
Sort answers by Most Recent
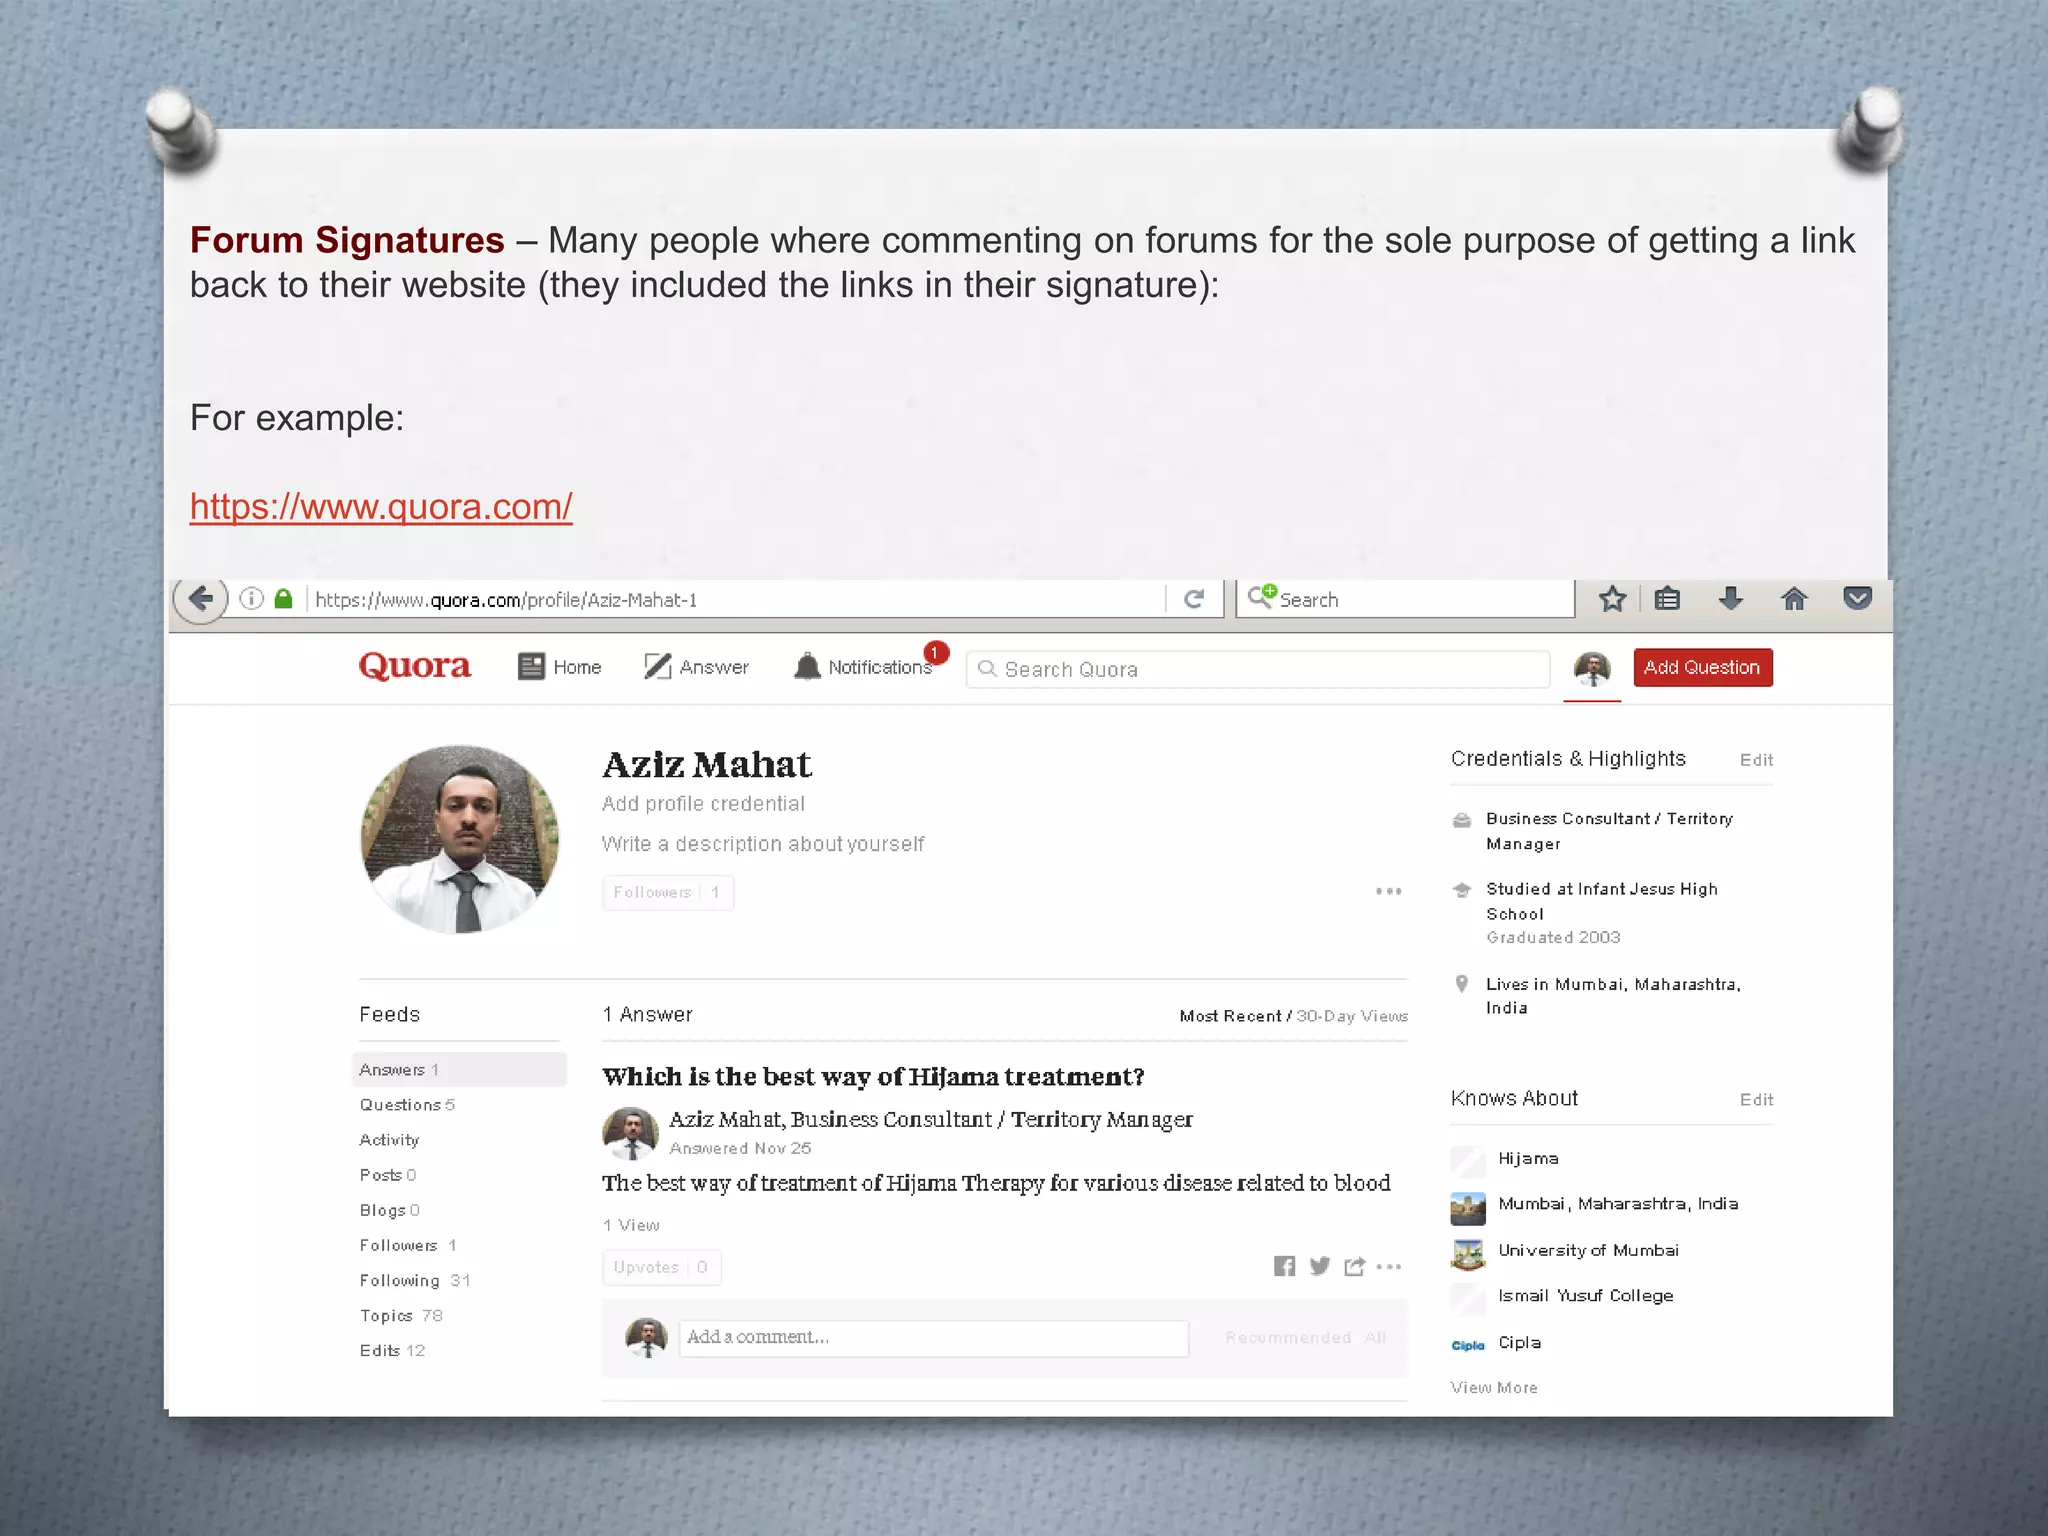coord(1230,1016)
